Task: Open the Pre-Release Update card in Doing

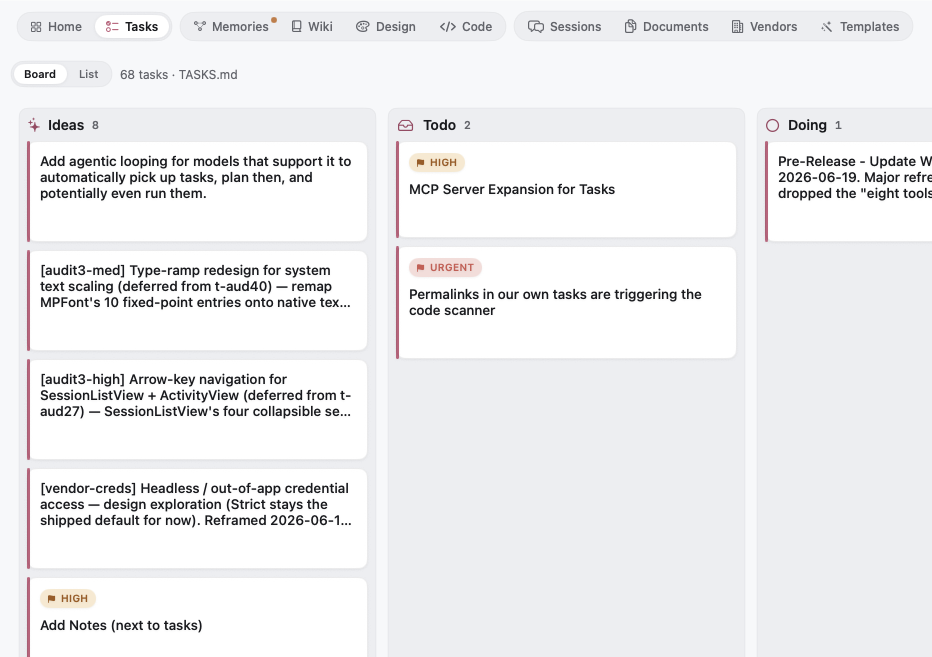Action: coord(849,191)
